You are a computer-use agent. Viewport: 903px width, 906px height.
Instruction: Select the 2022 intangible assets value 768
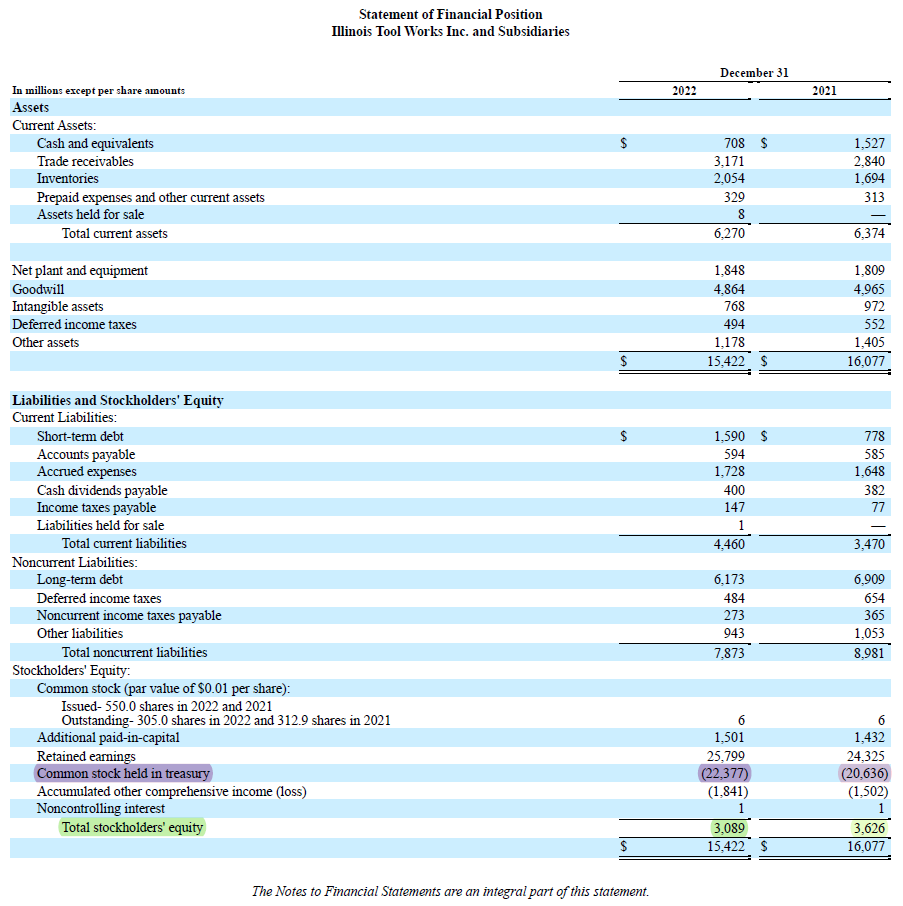pyautogui.click(x=734, y=306)
